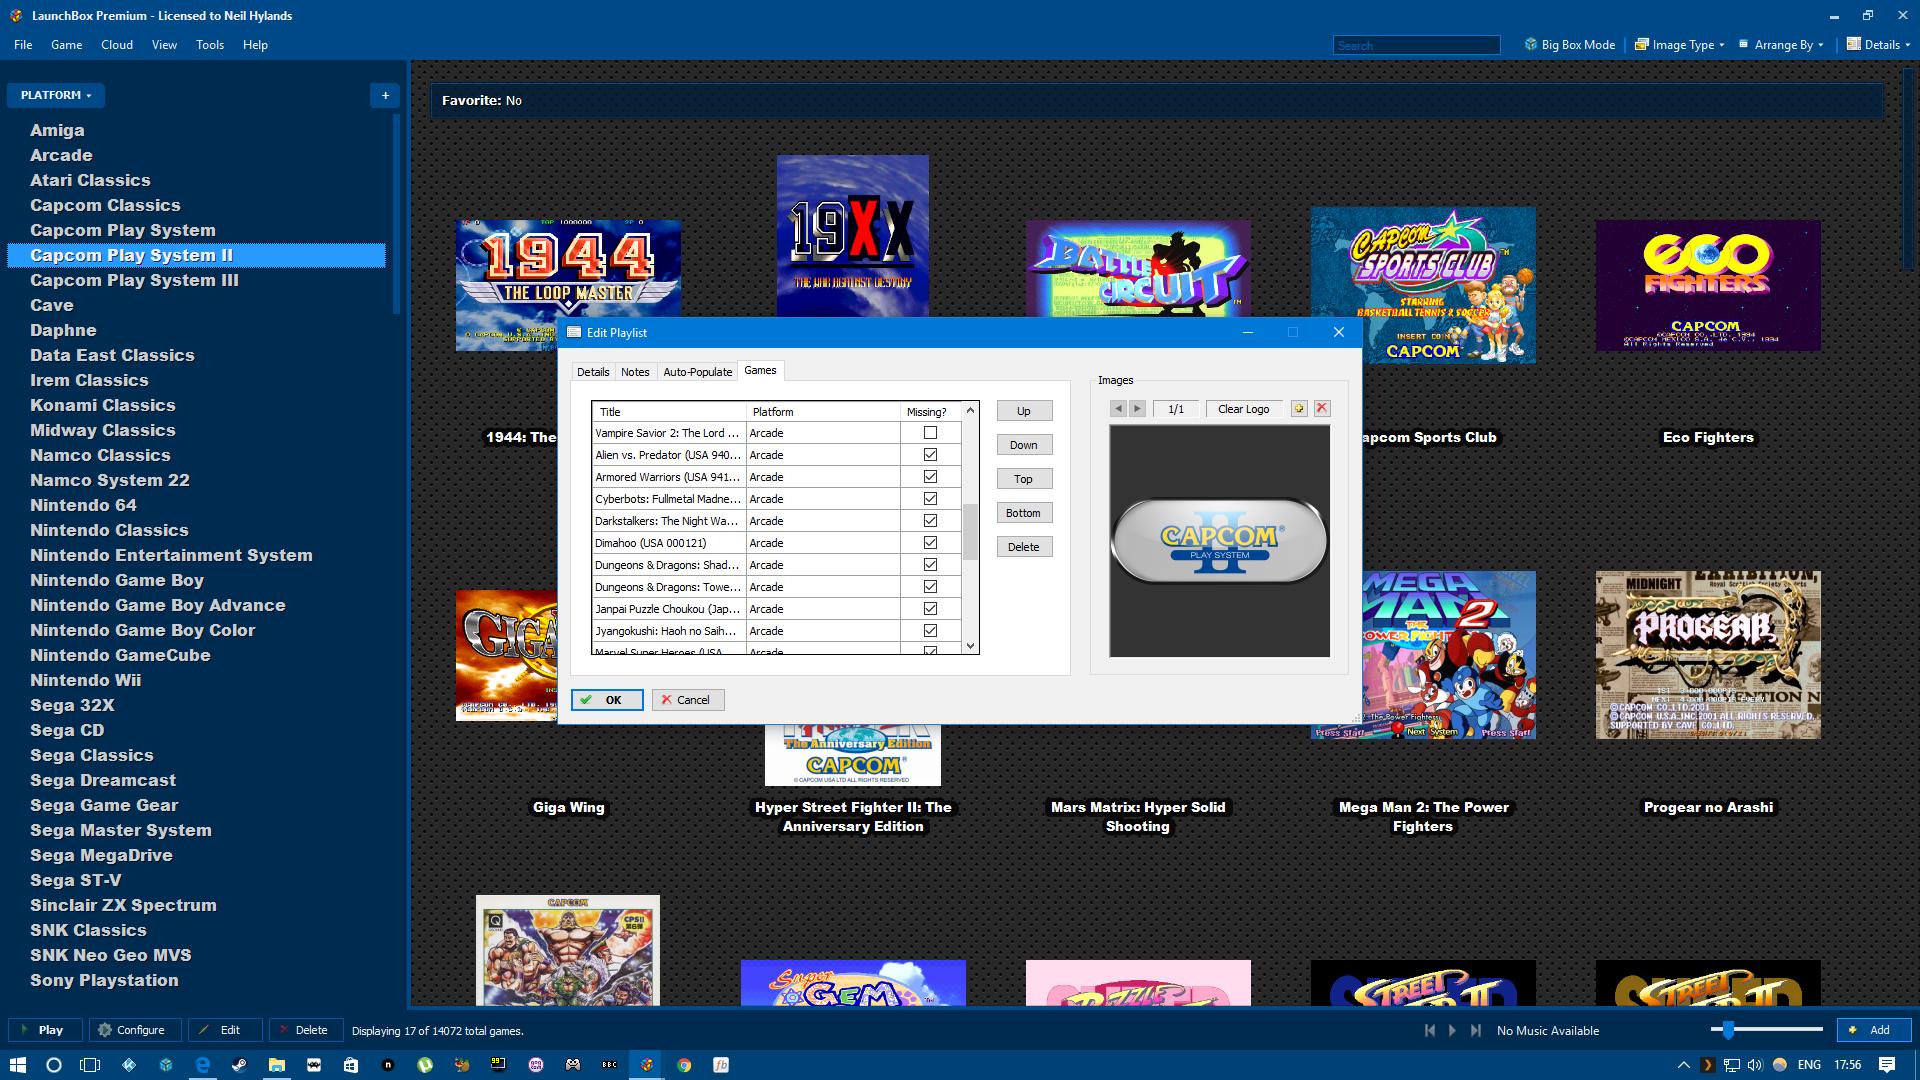Toggle Missing checkbox for Armored Warriors
The width and height of the screenshot is (1920, 1080).
coord(930,477)
